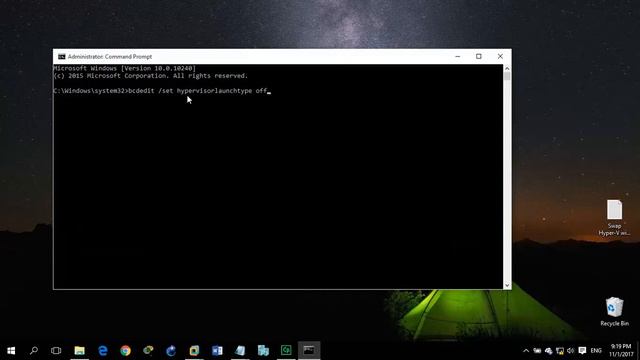The height and width of the screenshot is (360, 640).
Task: Select the Swap Hyper-V desktop file
Action: coord(614,217)
